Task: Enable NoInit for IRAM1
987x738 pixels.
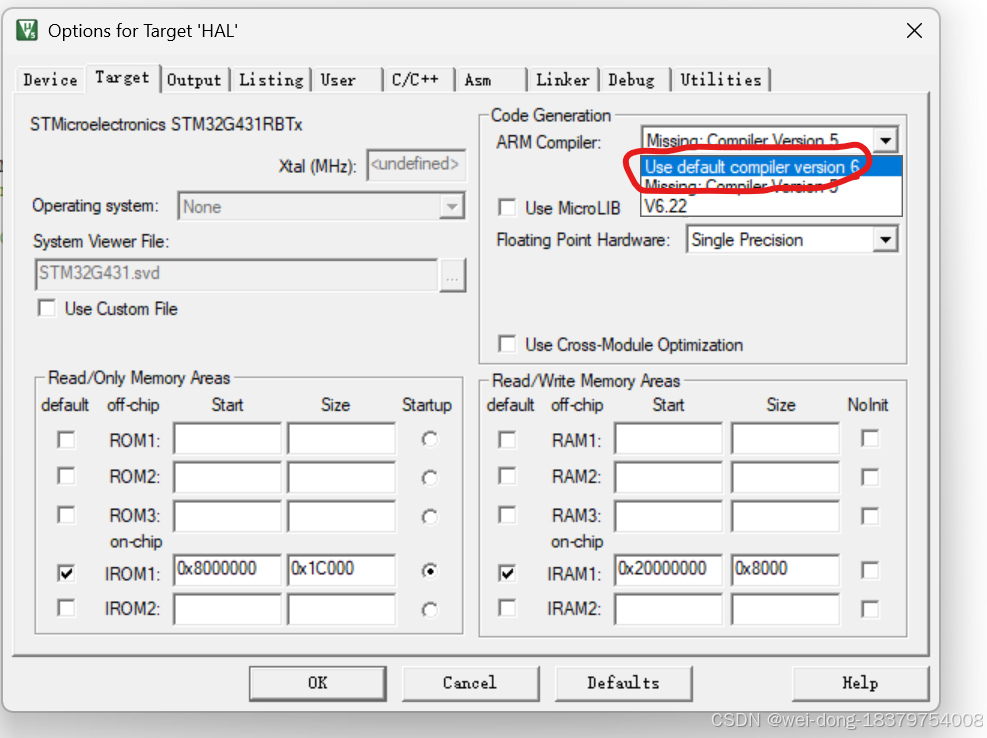Action: click(x=870, y=571)
